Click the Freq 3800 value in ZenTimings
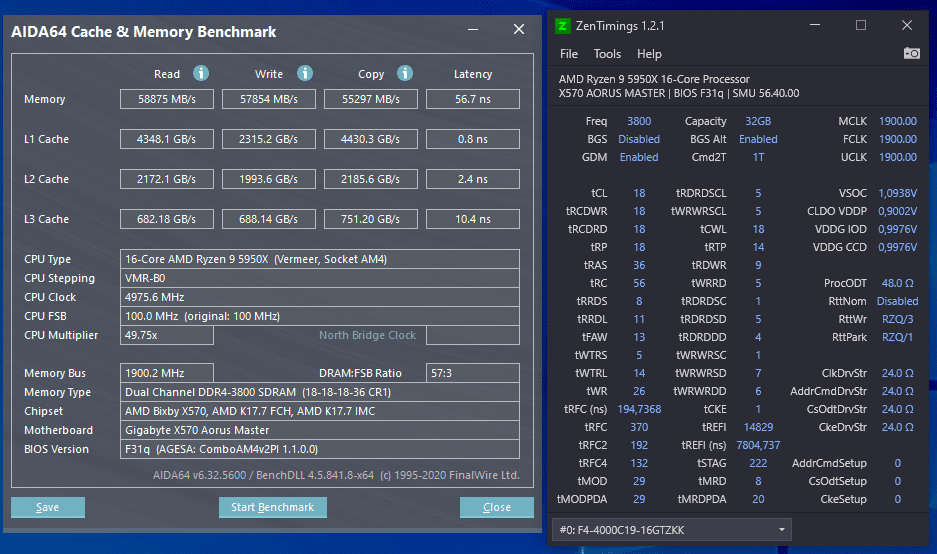The width and height of the screenshot is (937, 554). [x=639, y=121]
